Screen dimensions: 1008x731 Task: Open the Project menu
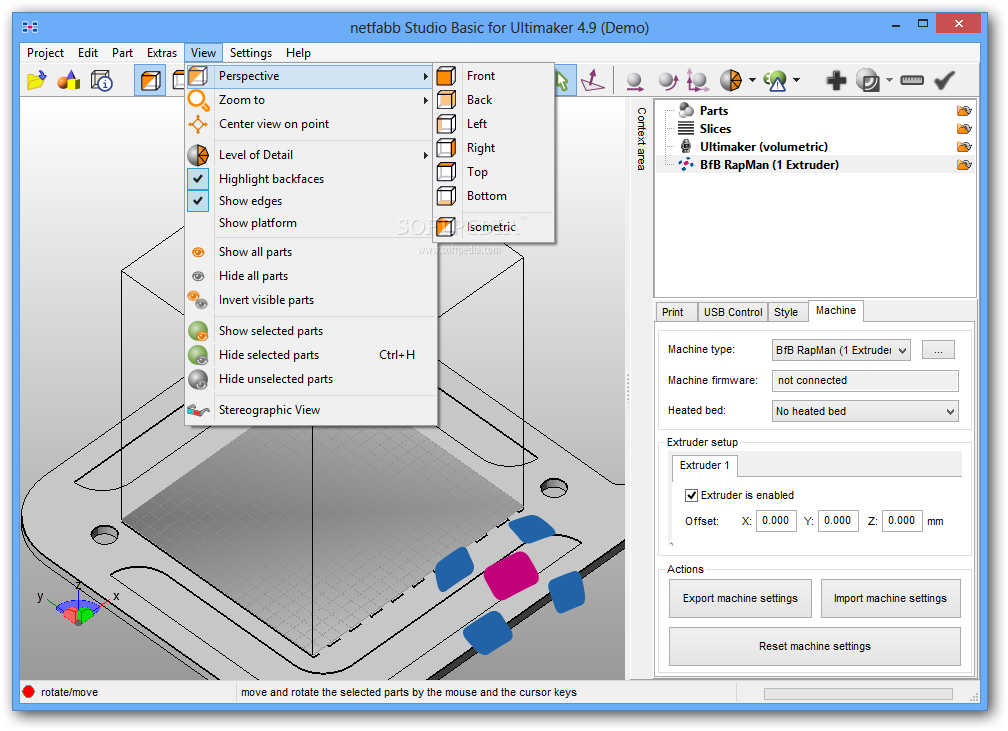(x=45, y=53)
